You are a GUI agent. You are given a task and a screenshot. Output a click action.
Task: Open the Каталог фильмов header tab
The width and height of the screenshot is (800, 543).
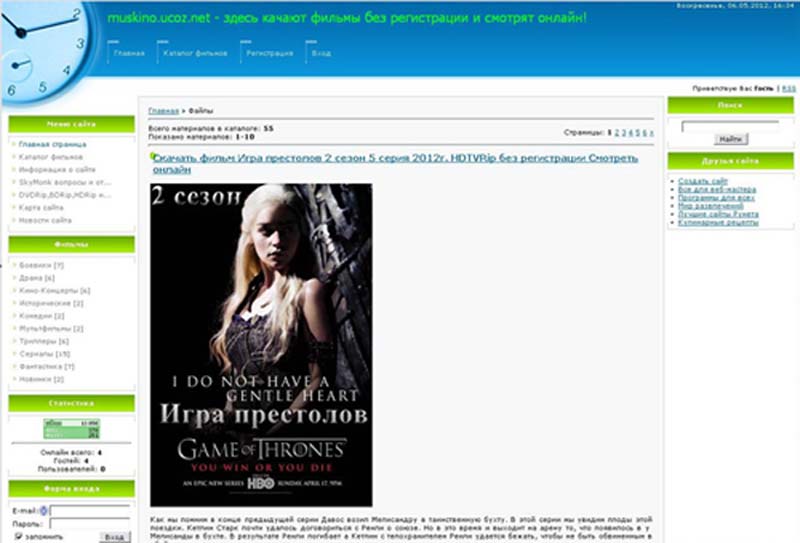(195, 53)
